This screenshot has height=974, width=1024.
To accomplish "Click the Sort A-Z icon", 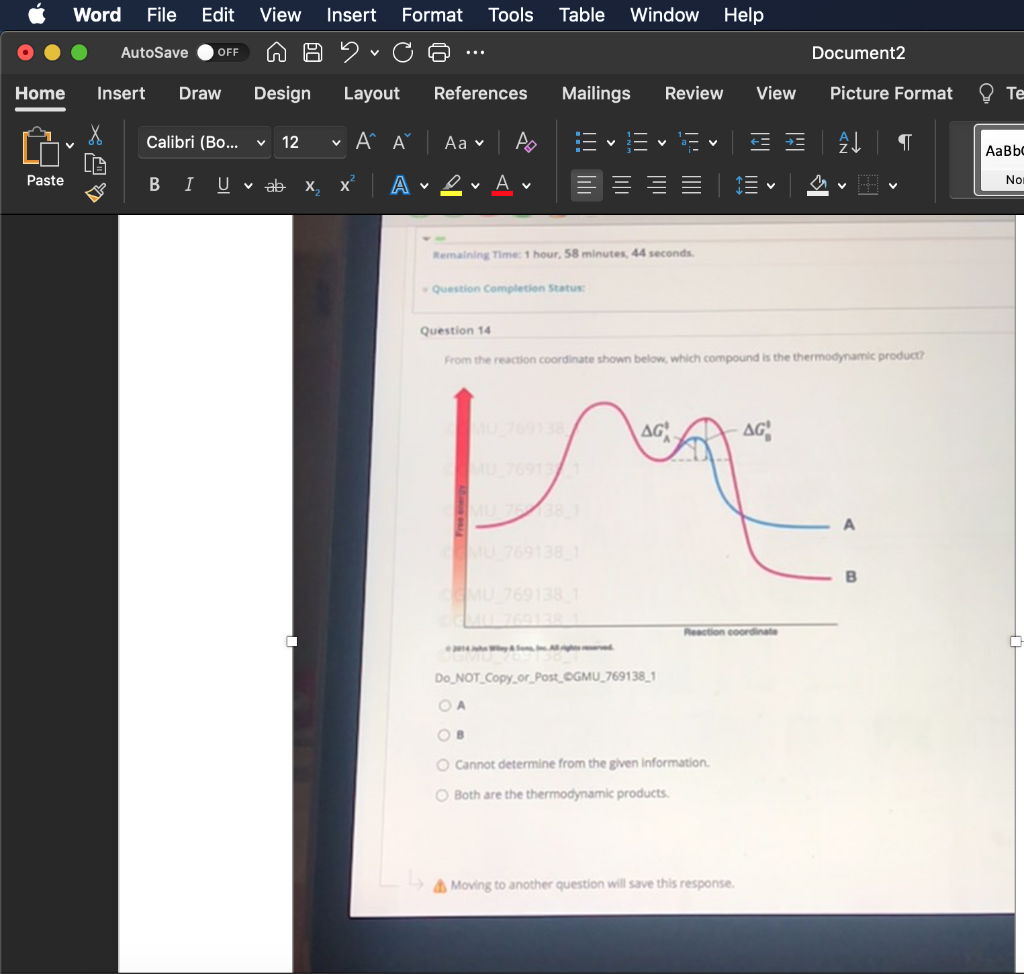I will (x=847, y=142).
